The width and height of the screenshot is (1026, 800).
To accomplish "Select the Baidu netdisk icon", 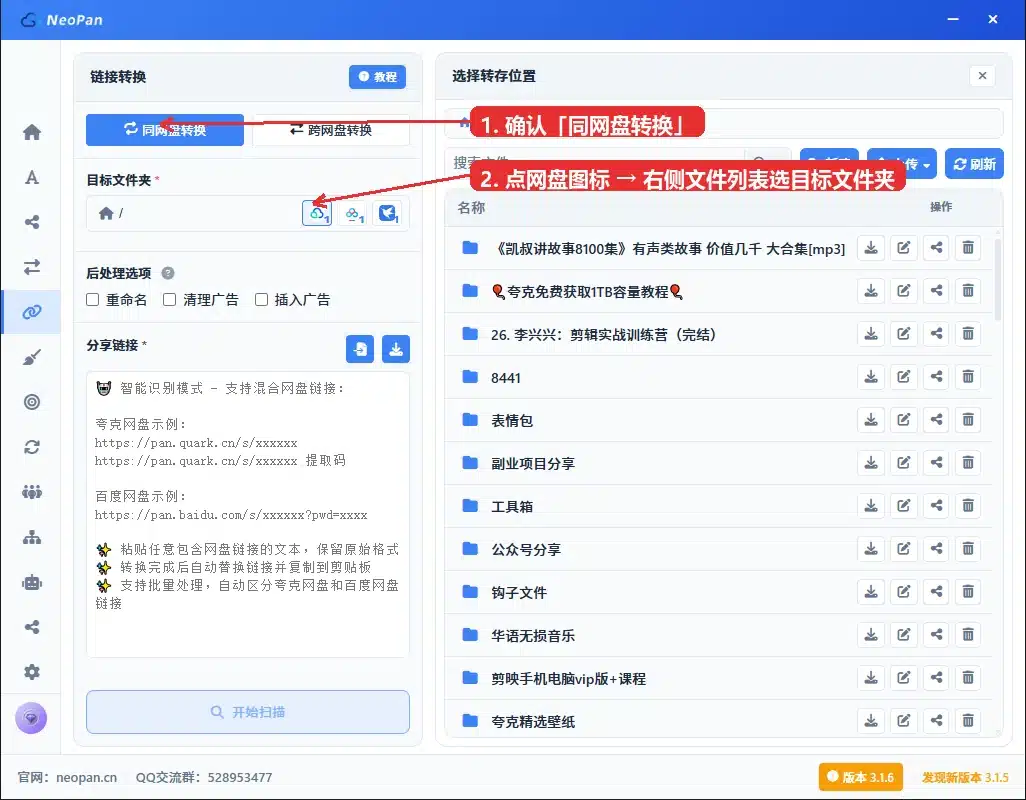I will tap(353, 213).
